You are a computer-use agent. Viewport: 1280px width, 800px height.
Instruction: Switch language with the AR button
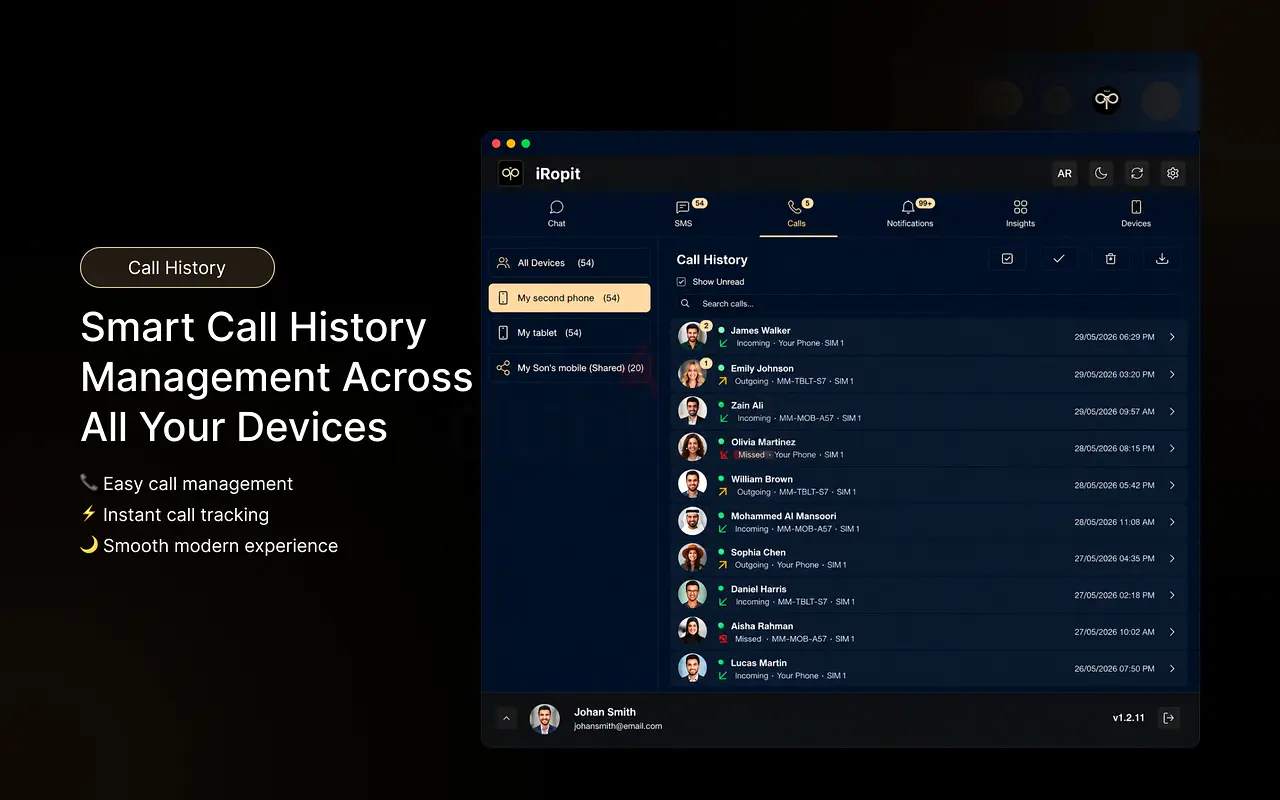1065,173
